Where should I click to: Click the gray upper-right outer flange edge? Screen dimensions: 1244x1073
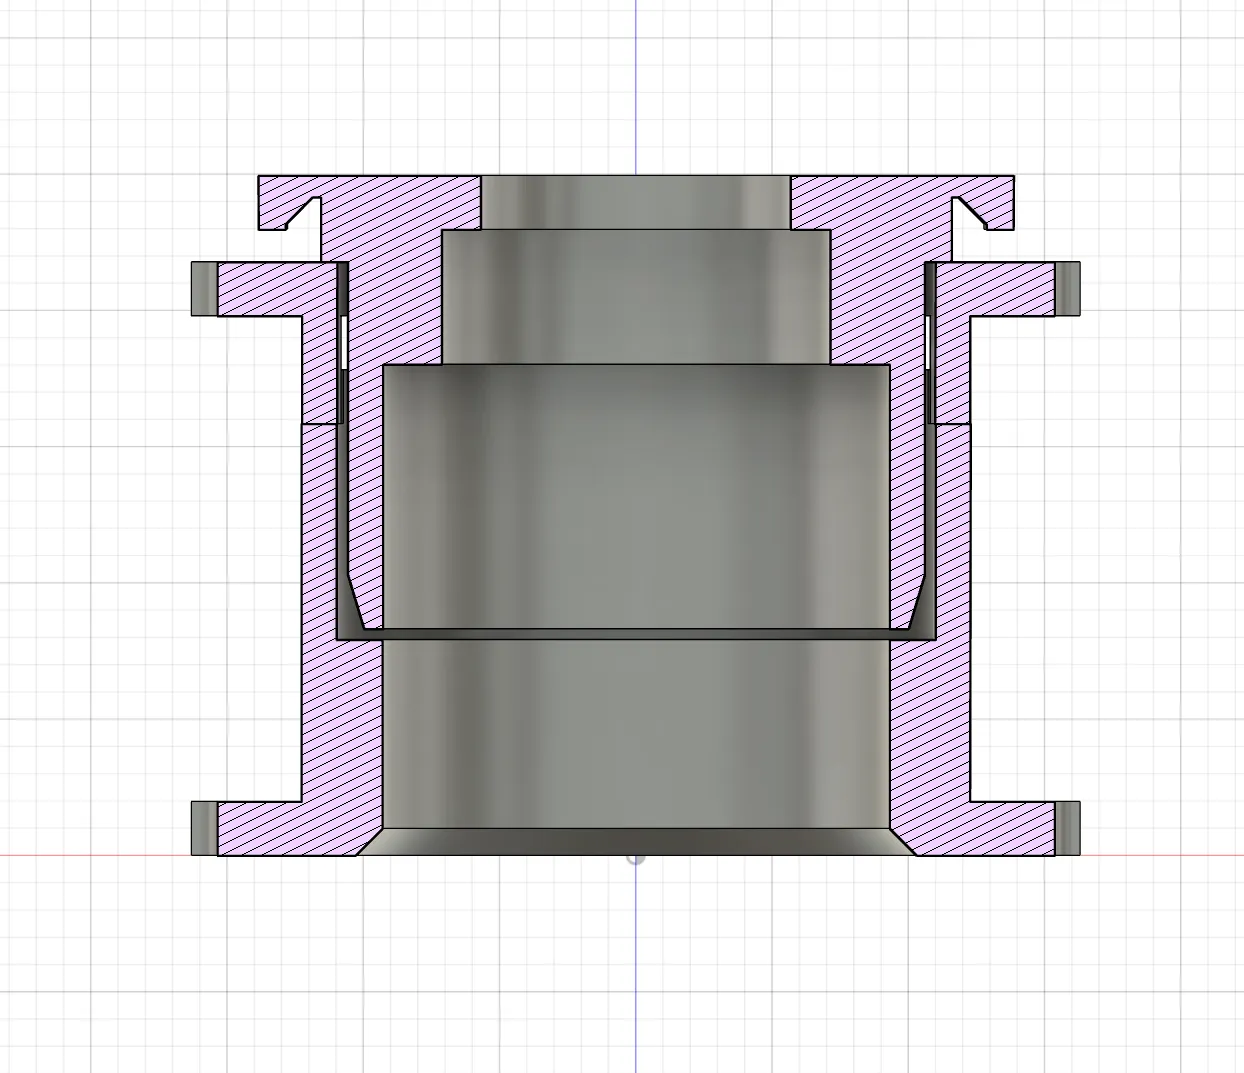coord(1068,289)
